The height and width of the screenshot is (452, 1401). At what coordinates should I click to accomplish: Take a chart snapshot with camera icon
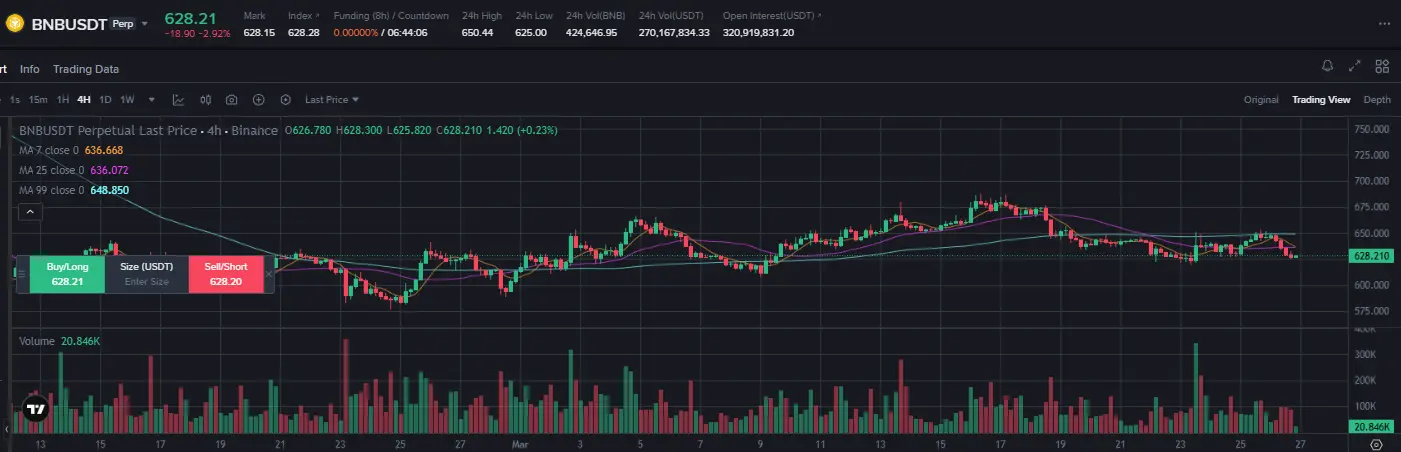click(232, 100)
